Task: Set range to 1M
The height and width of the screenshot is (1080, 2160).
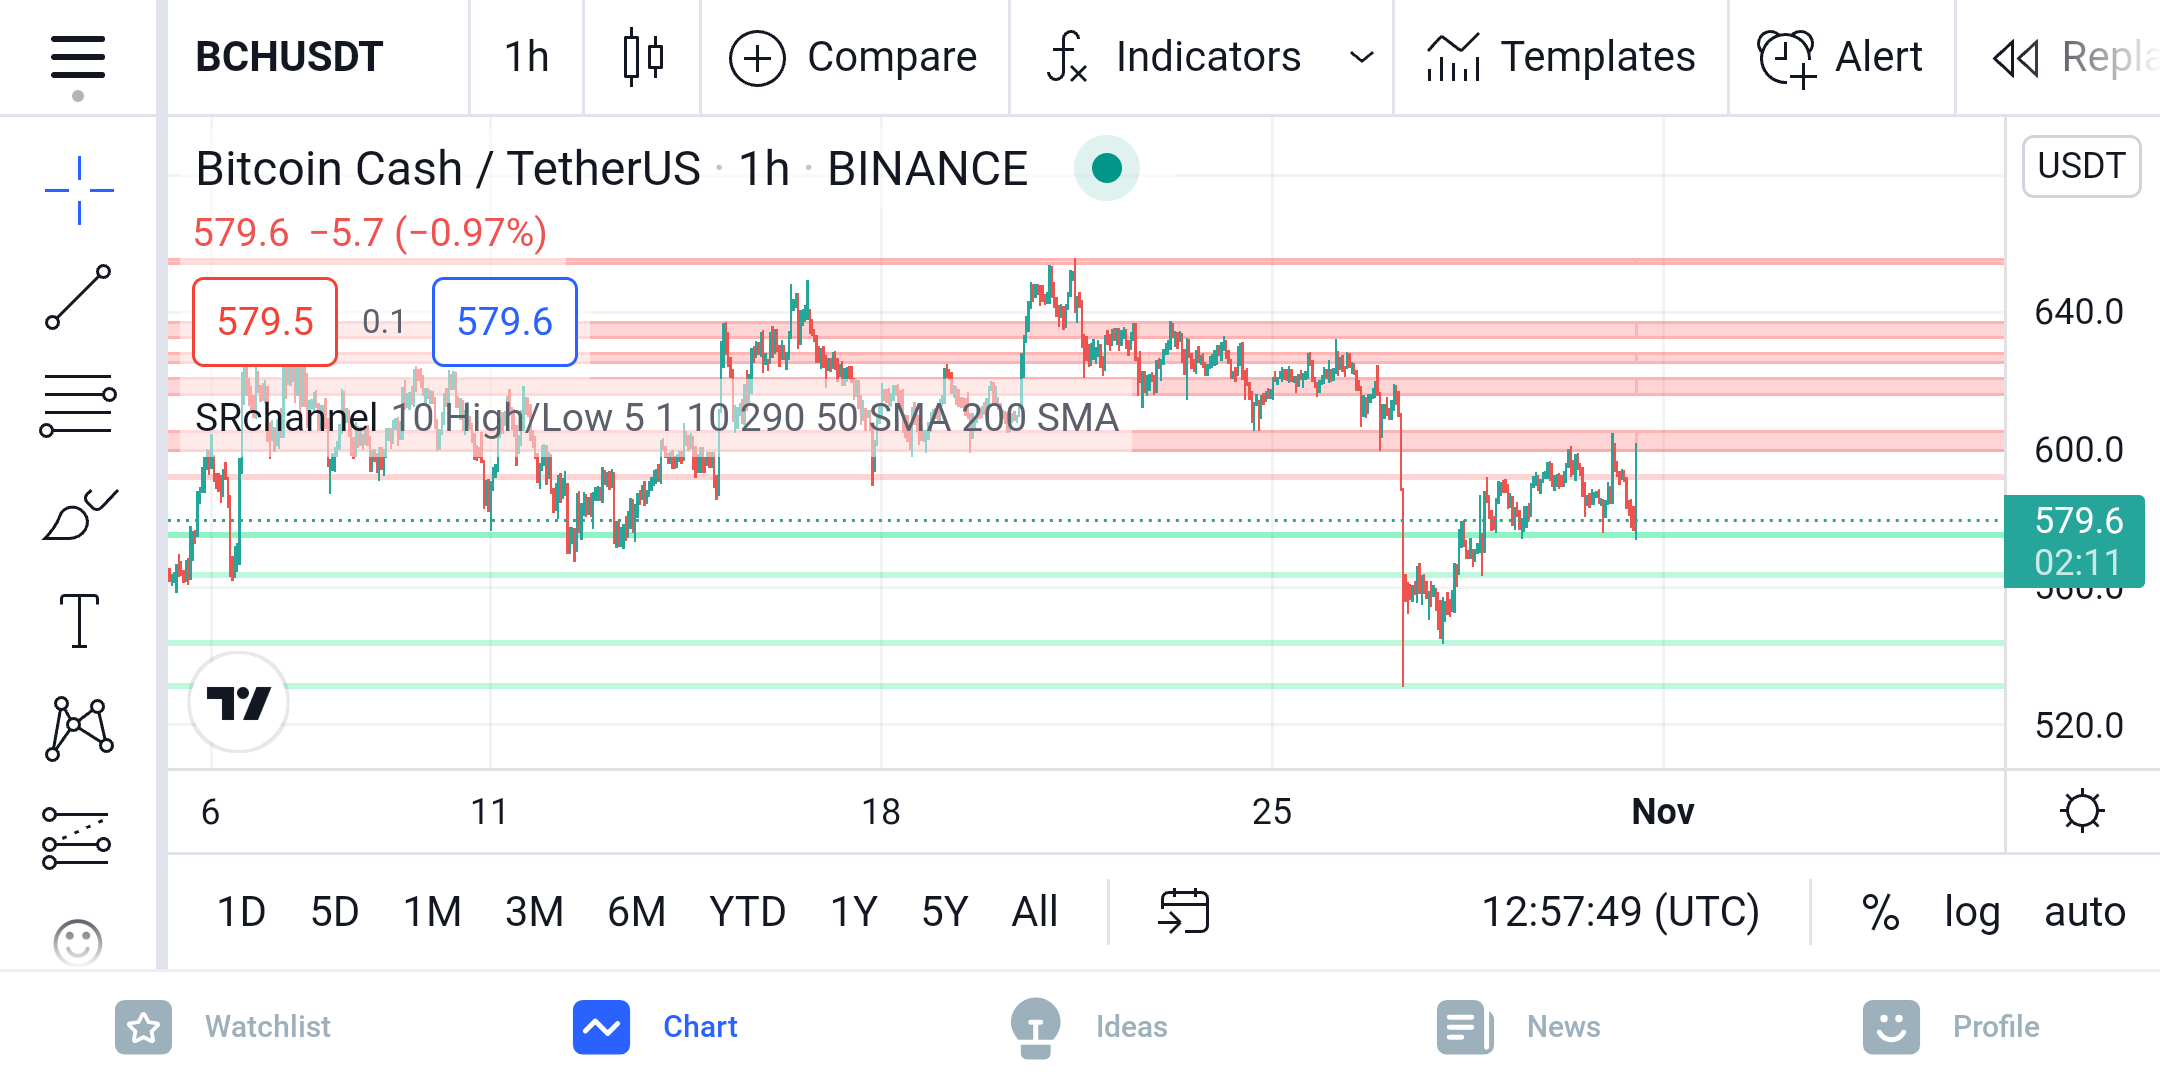Action: [432, 912]
